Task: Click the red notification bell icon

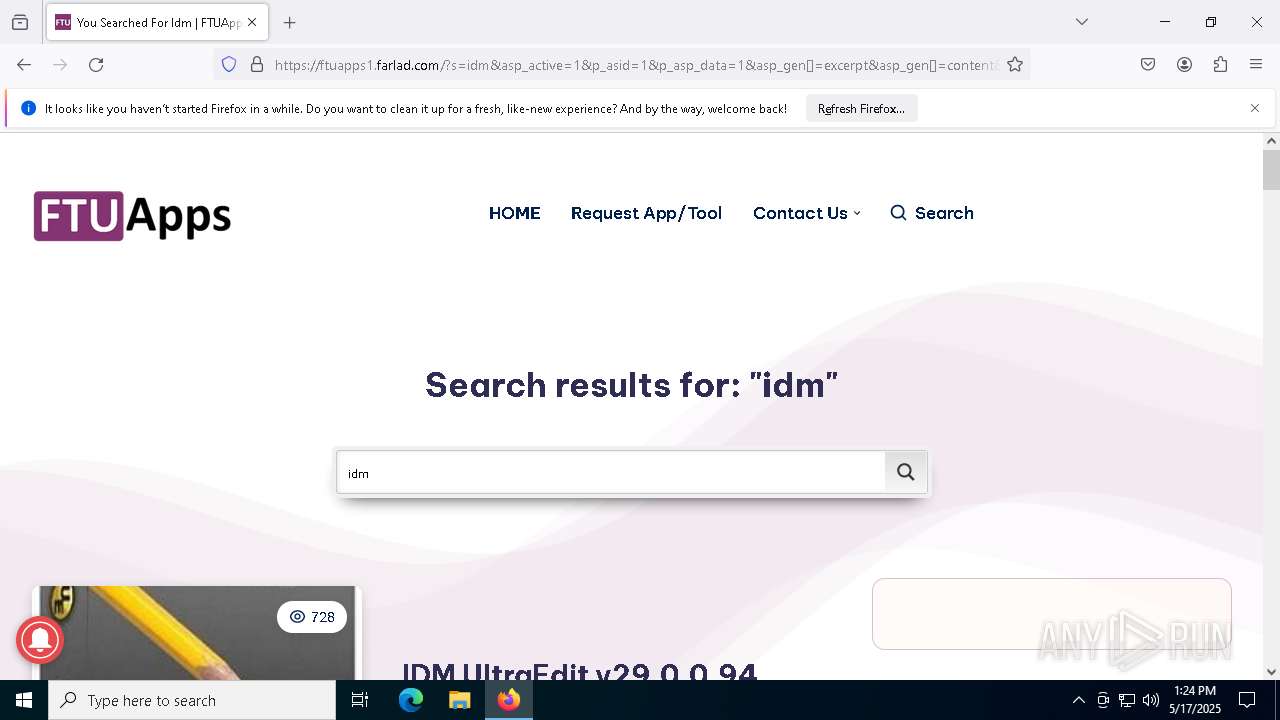Action: pyautogui.click(x=40, y=639)
